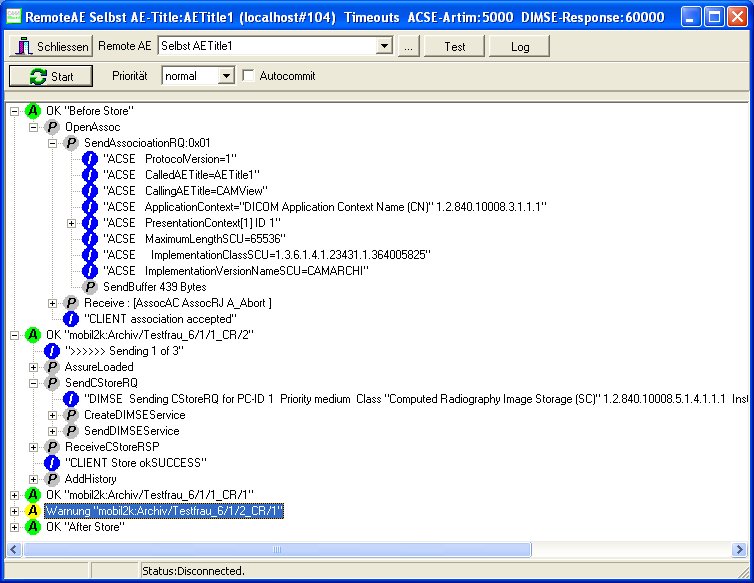754x583 pixels.
Task: Click the scroll left arrow
Action: [13, 549]
